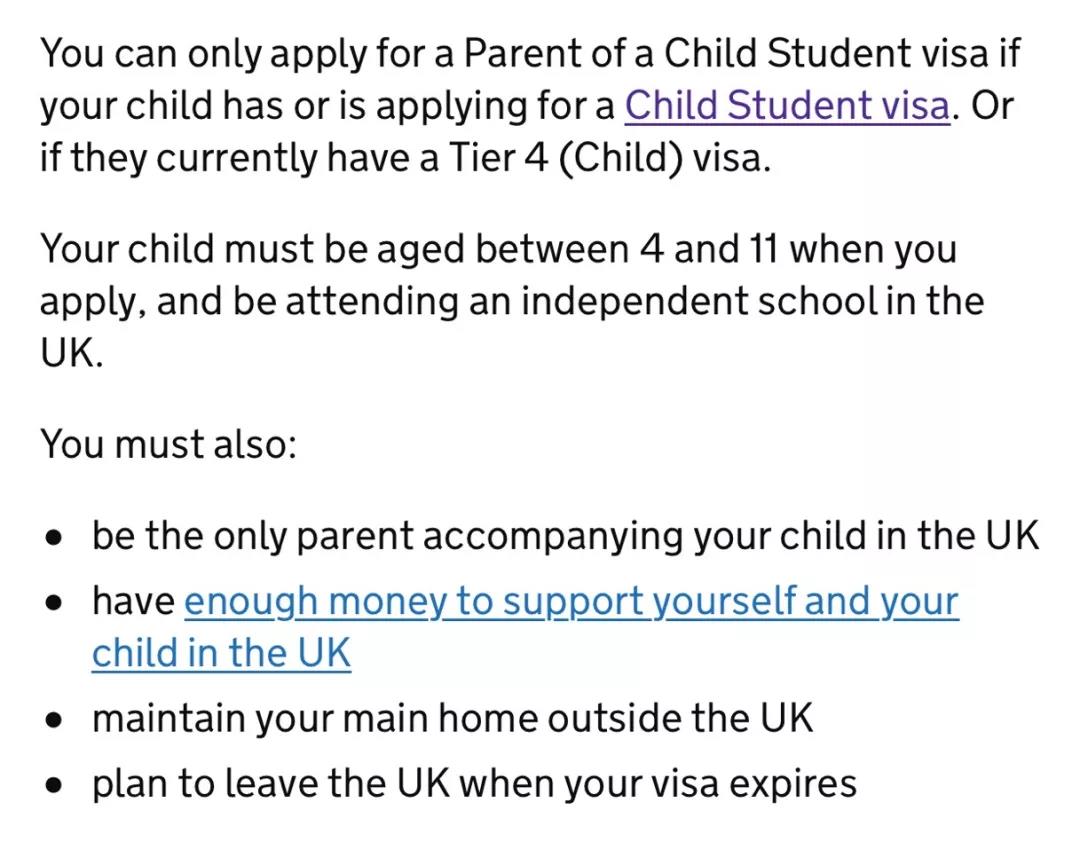Click the 'You must also:' heading text
The width and height of the screenshot is (1080, 865).
point(168,444)
